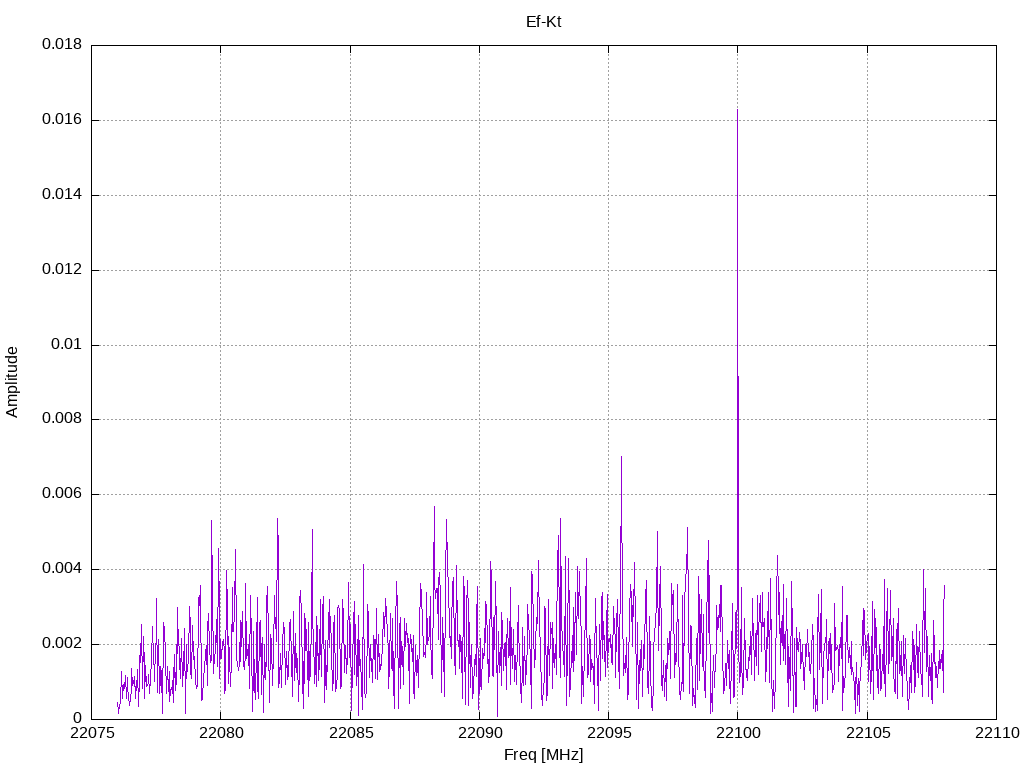Select the Freq [MHz] x-axis label

coord(543,755)
